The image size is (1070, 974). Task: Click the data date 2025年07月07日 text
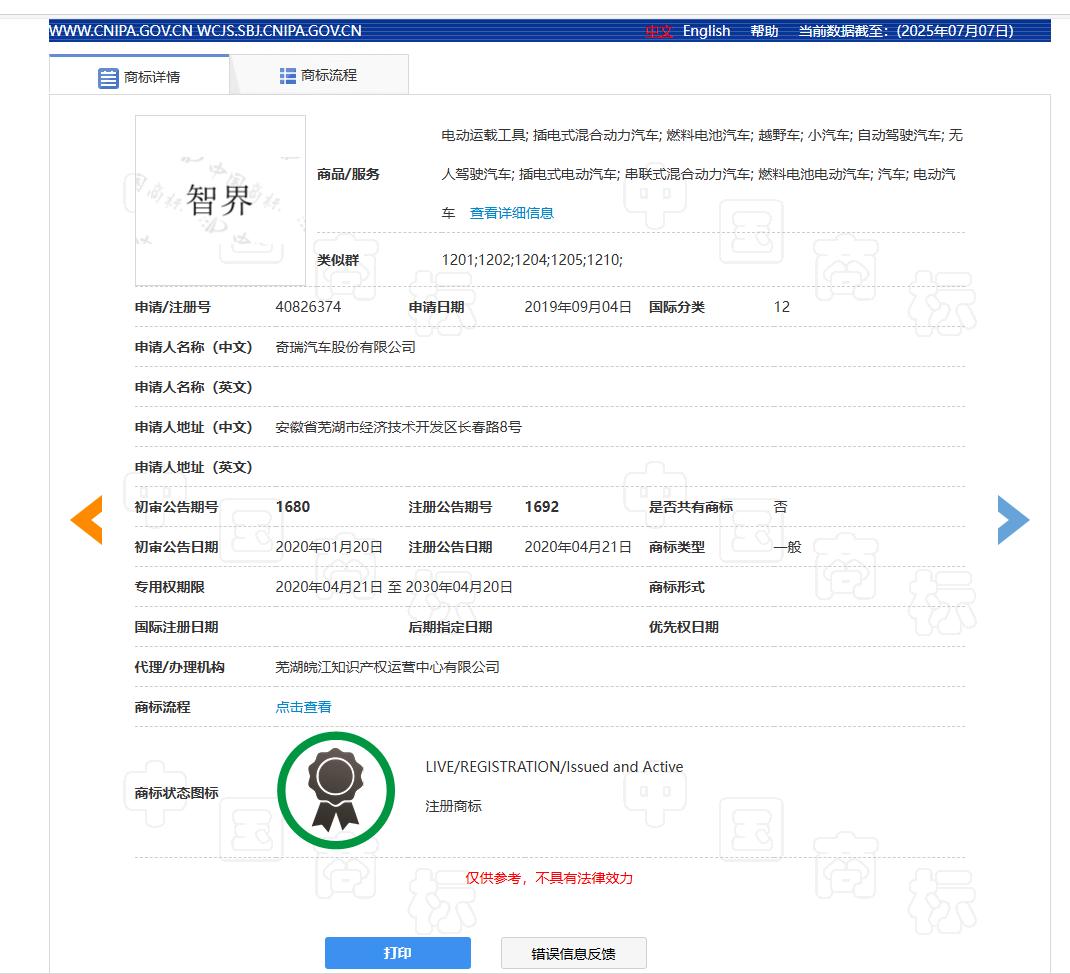[x=955, y=31]
